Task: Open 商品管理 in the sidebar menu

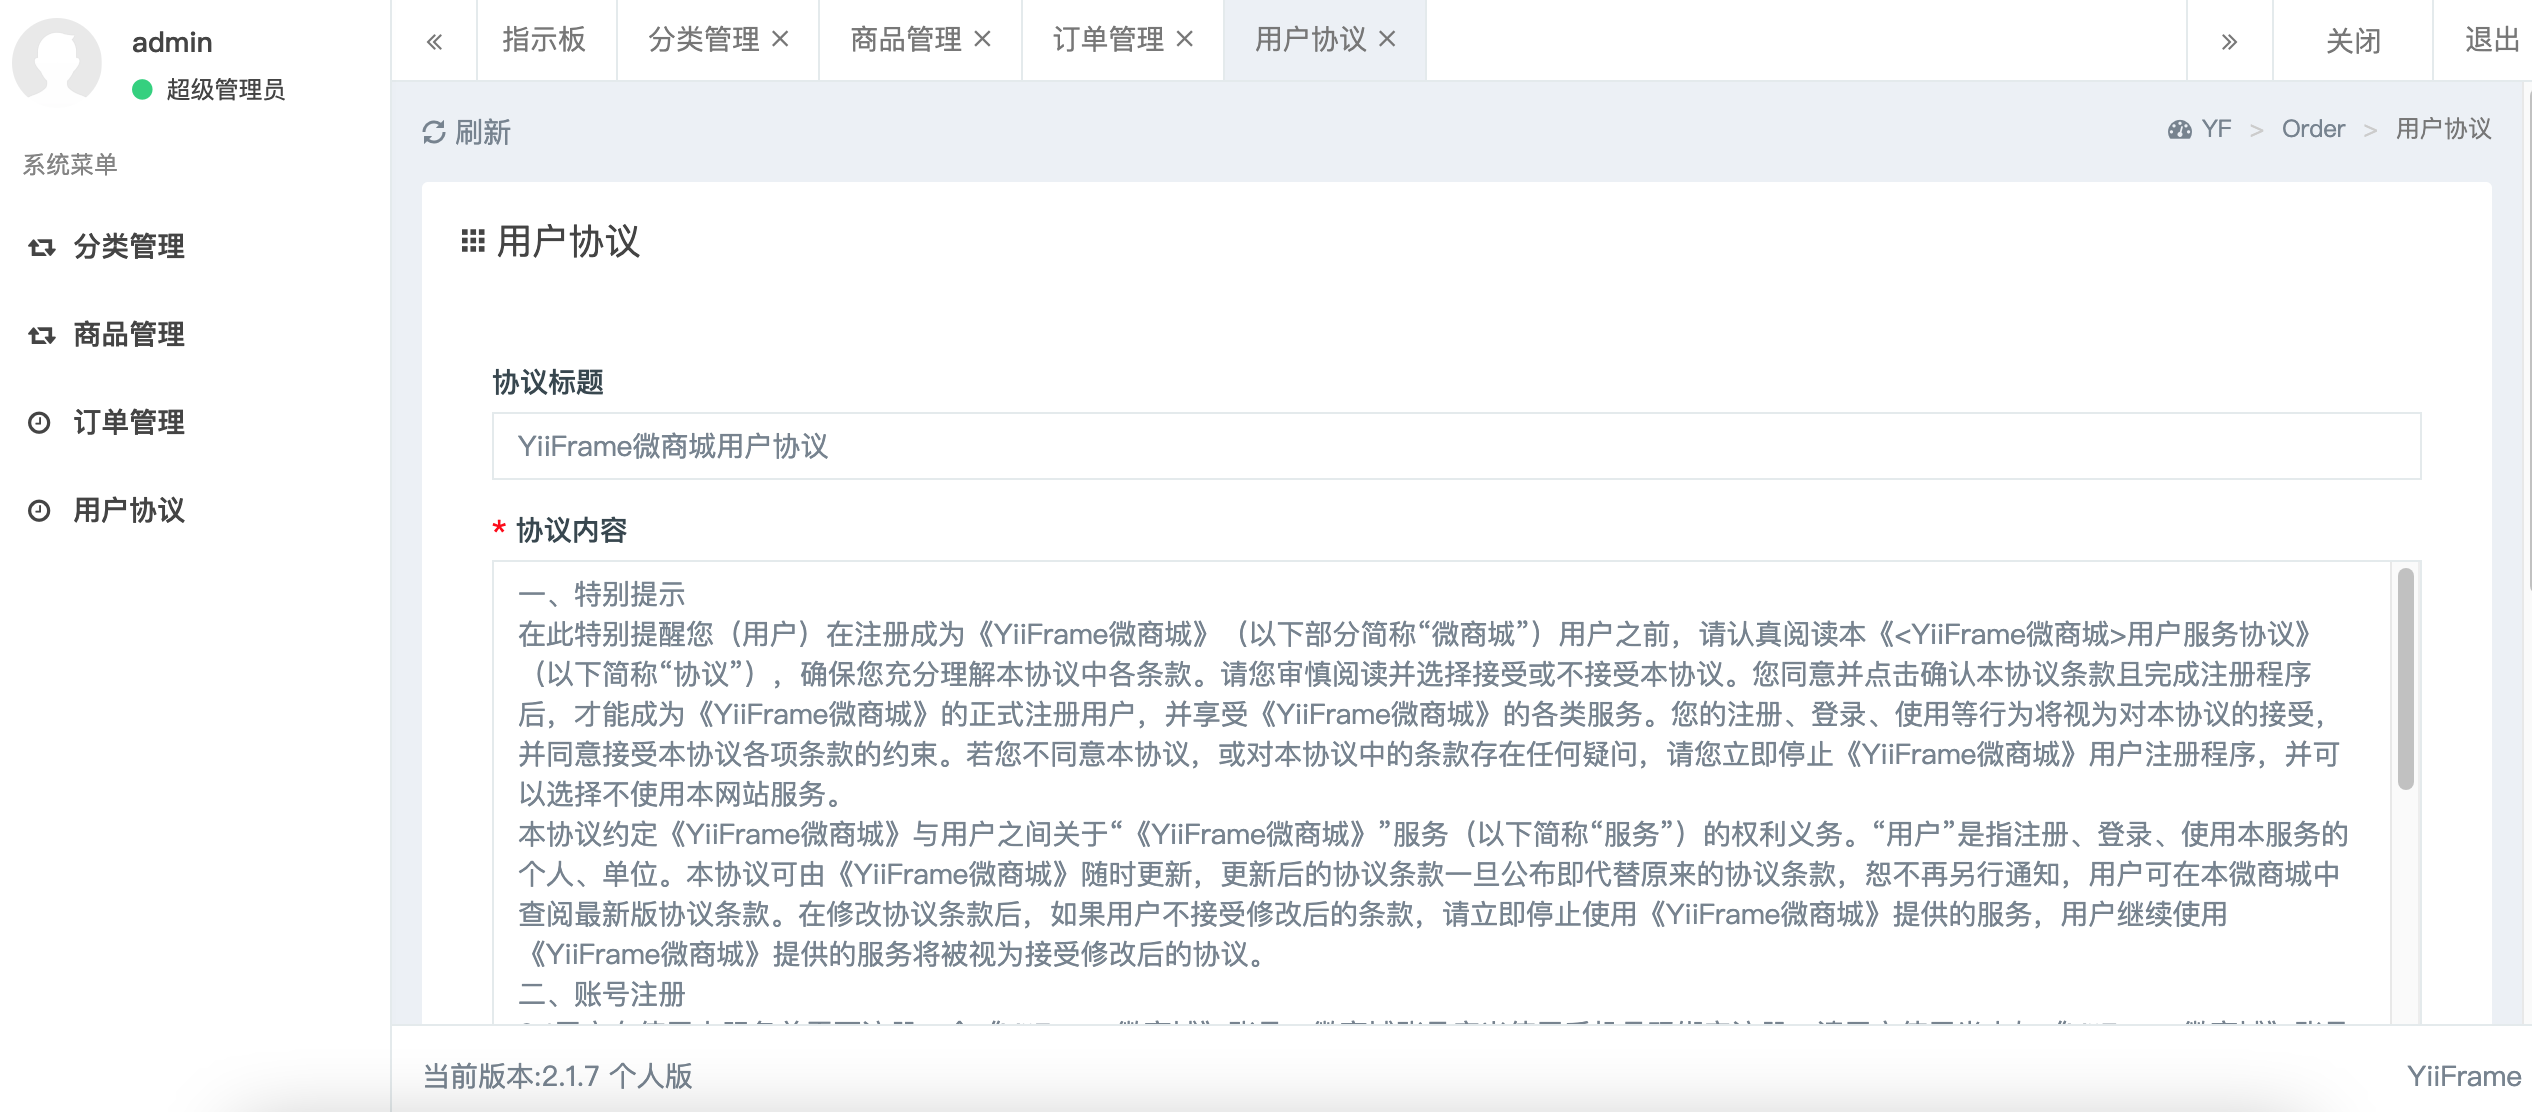Action: [x=128, y=334]
